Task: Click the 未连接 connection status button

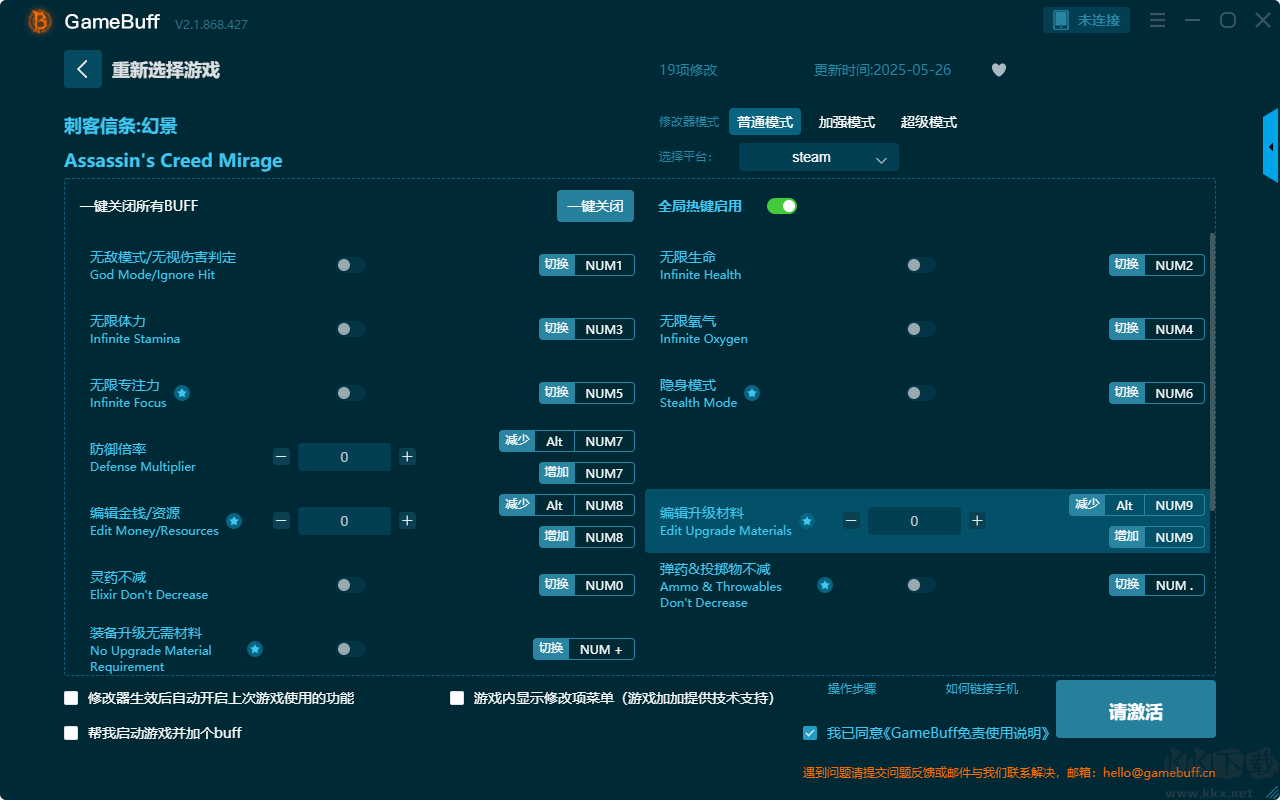Action: tap(1087, 20)
